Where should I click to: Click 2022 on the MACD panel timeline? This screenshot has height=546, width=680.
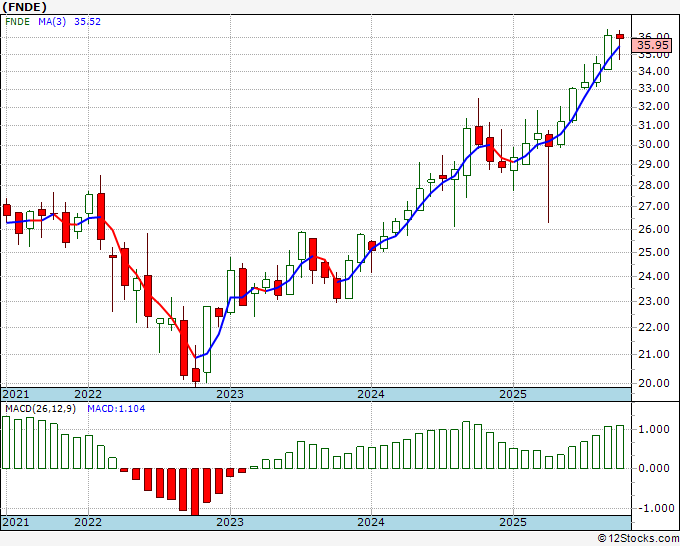[x=88, y=522]
